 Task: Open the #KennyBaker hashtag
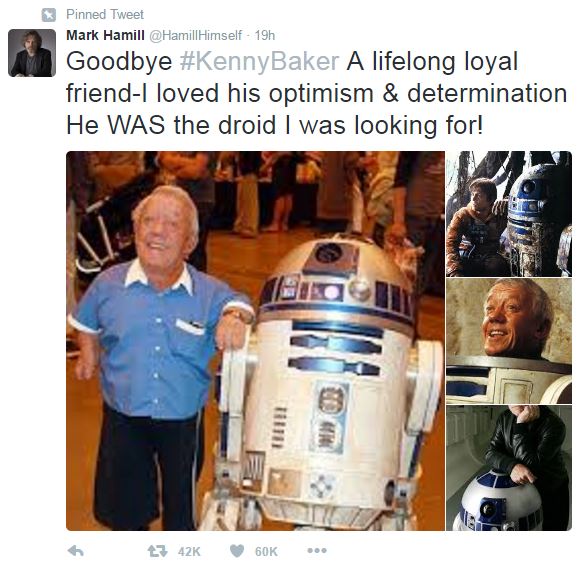(259, 61)
